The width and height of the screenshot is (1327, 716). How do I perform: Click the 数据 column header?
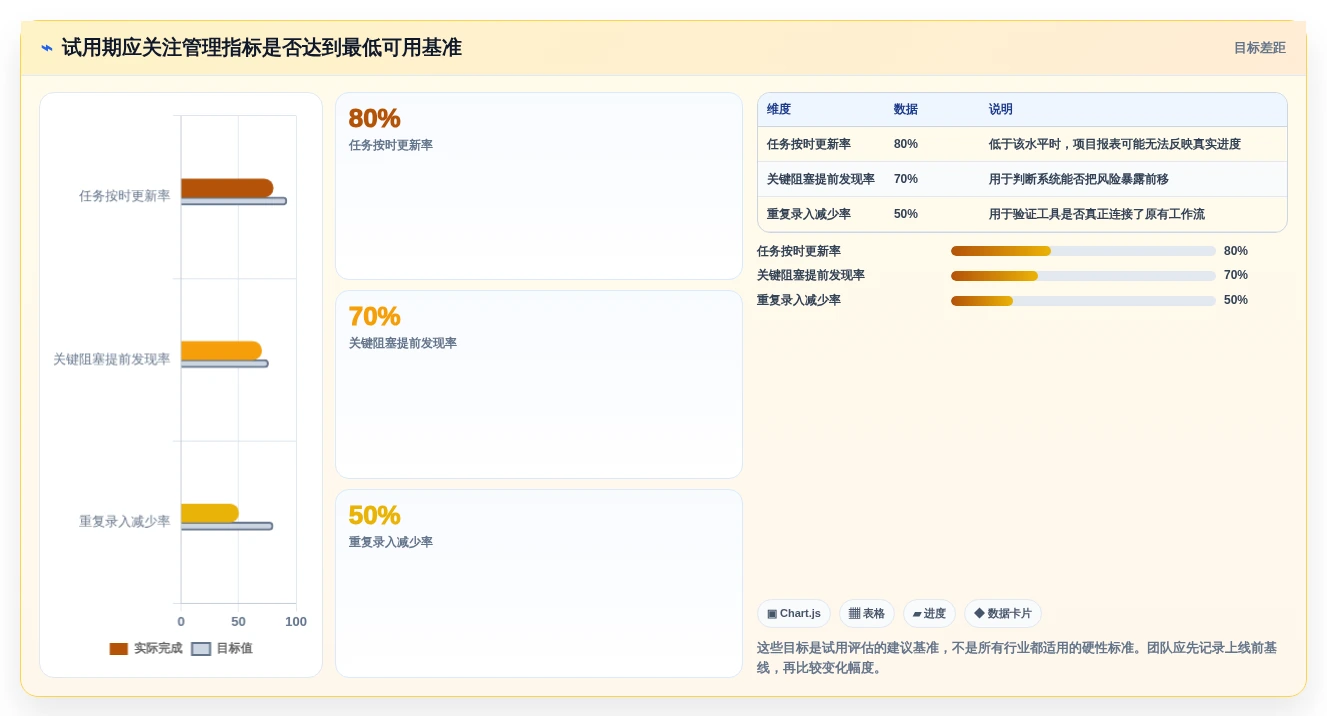click(906, 110)
